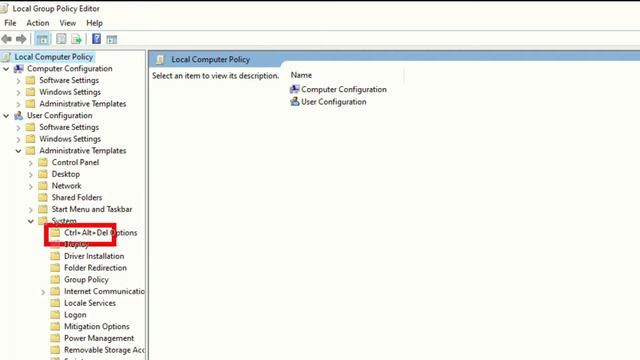Viewport: 640px width, 360px height.
Task: Click the Forward arrow toolbar icon
Action: pyautogui.click(x=21, y=39)
